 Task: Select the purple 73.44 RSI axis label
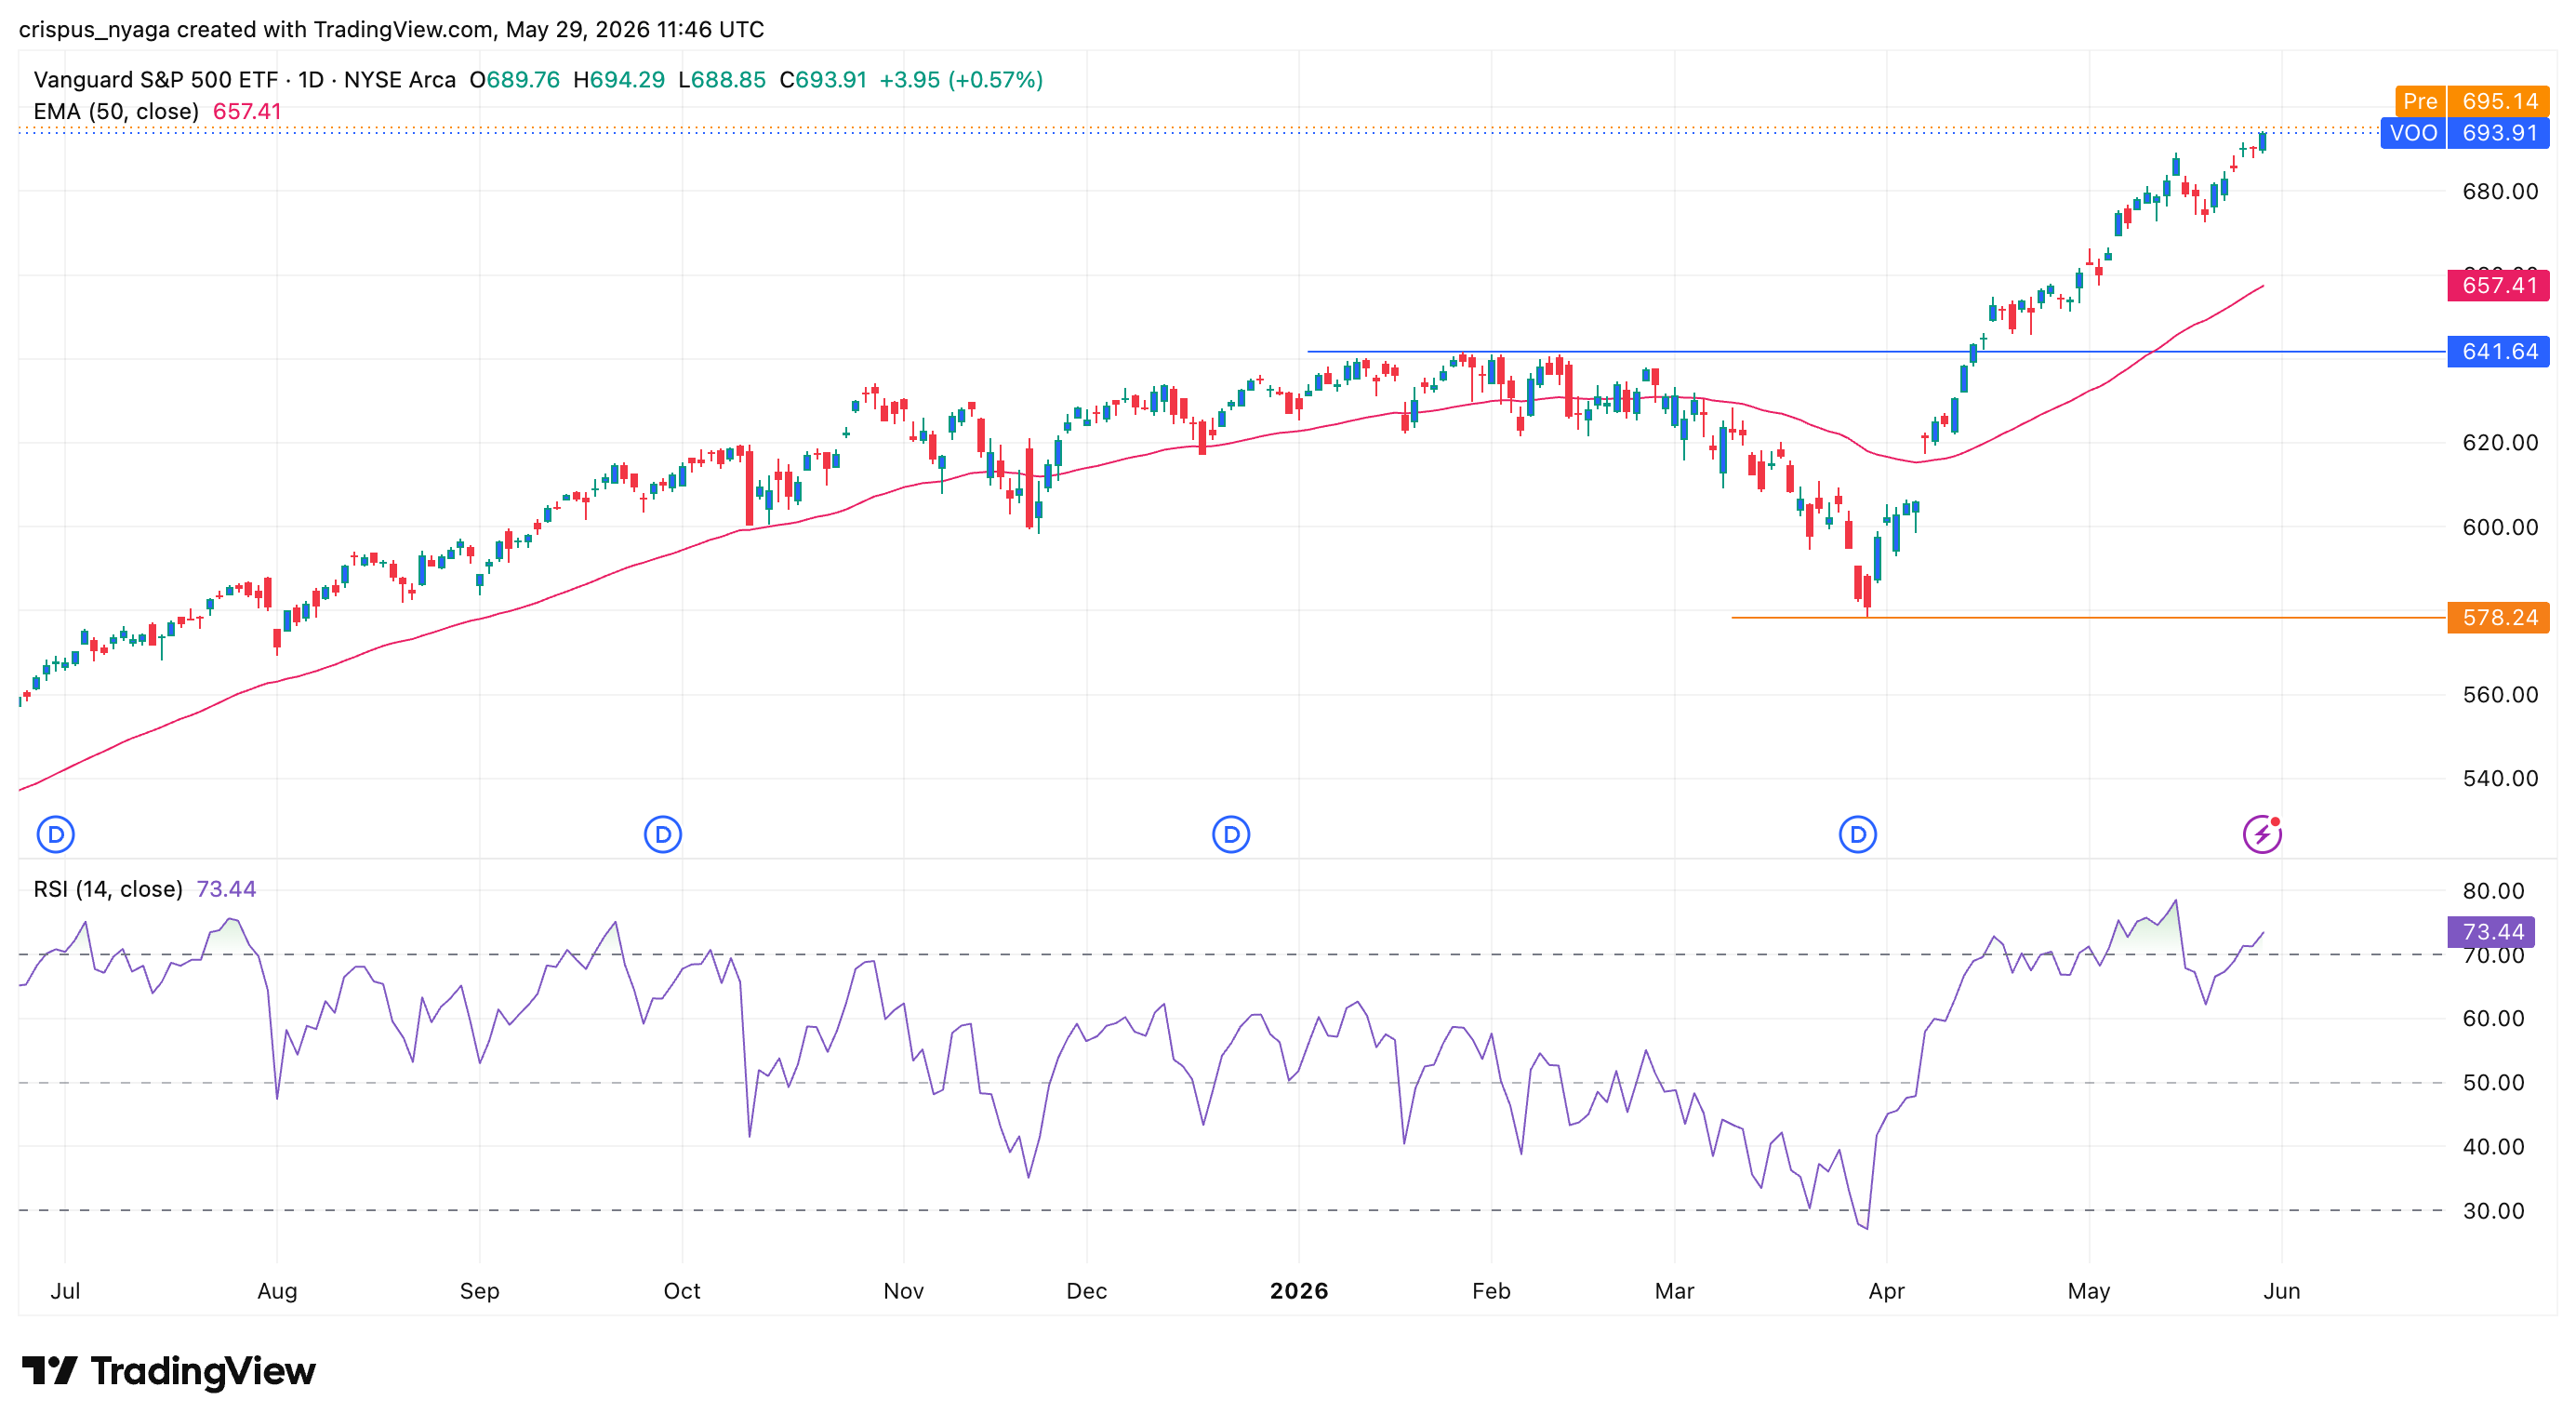pos(2491,932)
